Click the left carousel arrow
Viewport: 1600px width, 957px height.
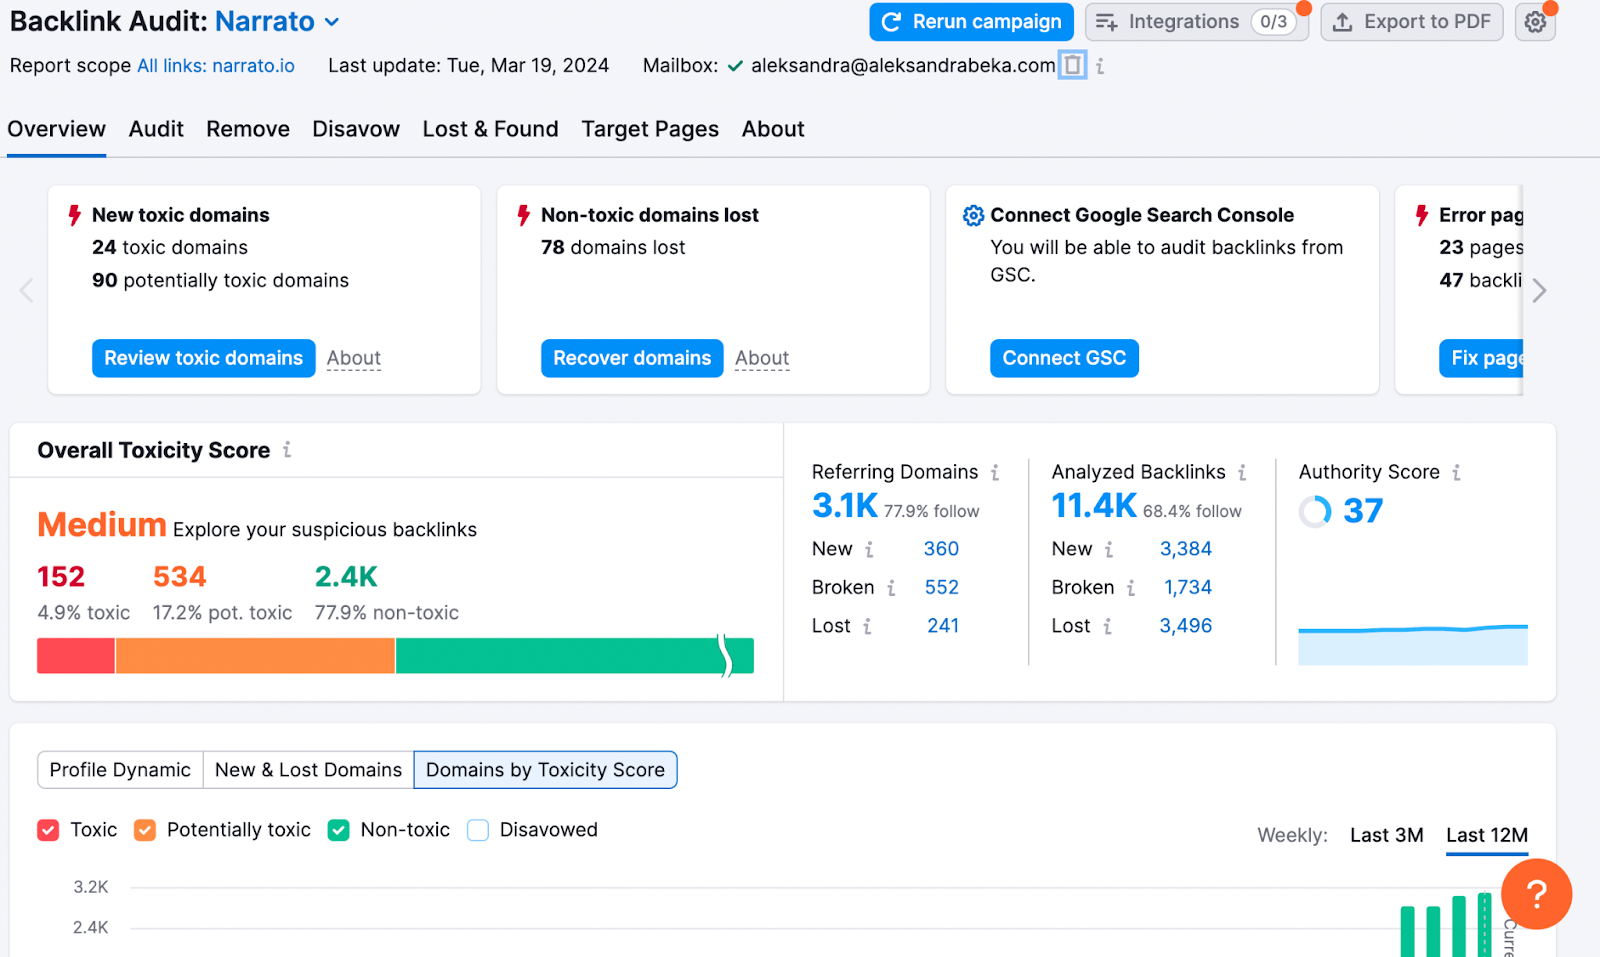point(25,290)
